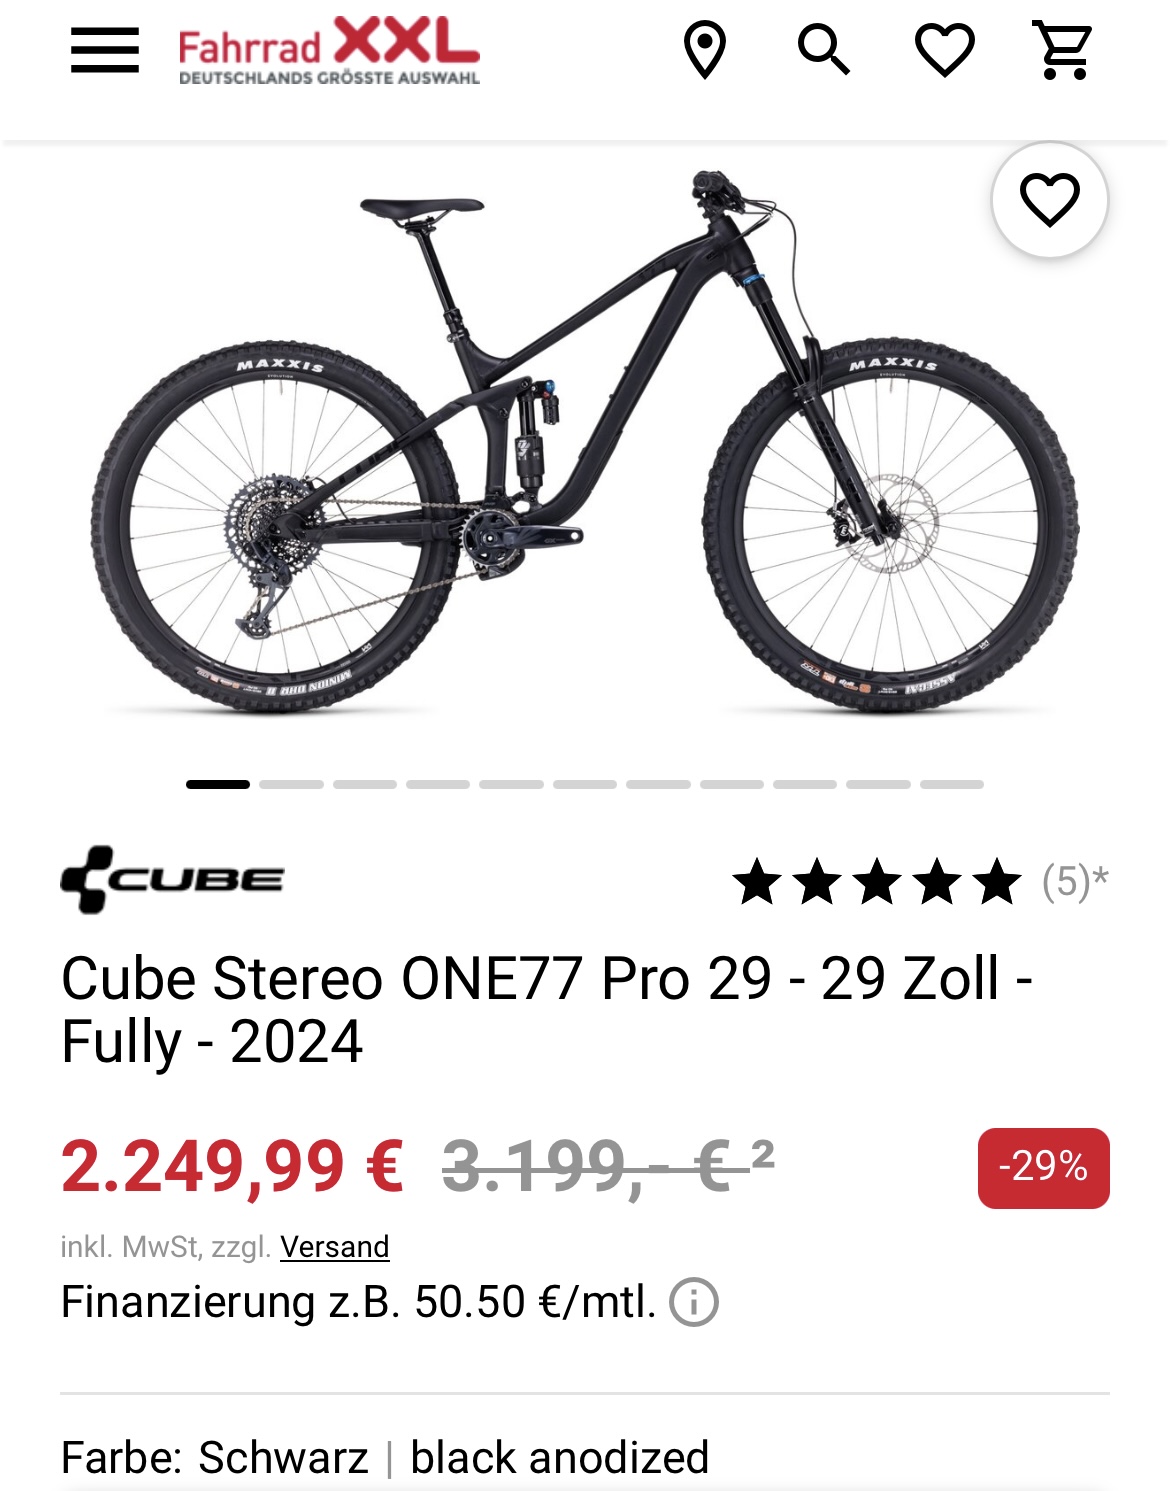
Task: Select the black anodized color option
Action: [x=559, y=1457]
